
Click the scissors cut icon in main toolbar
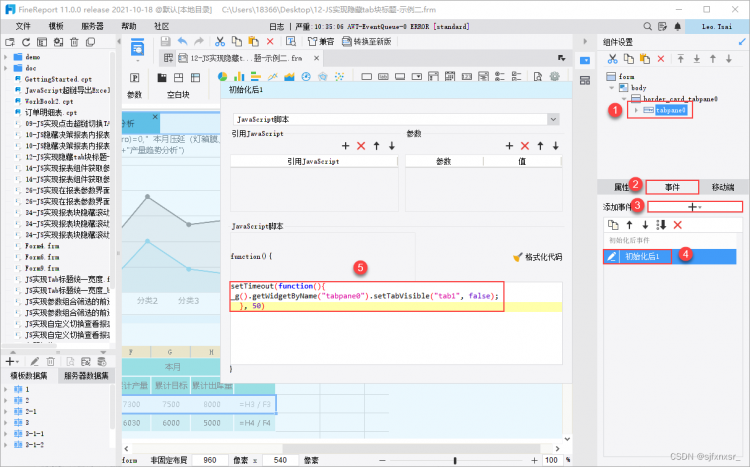click(x=220, y=42)
